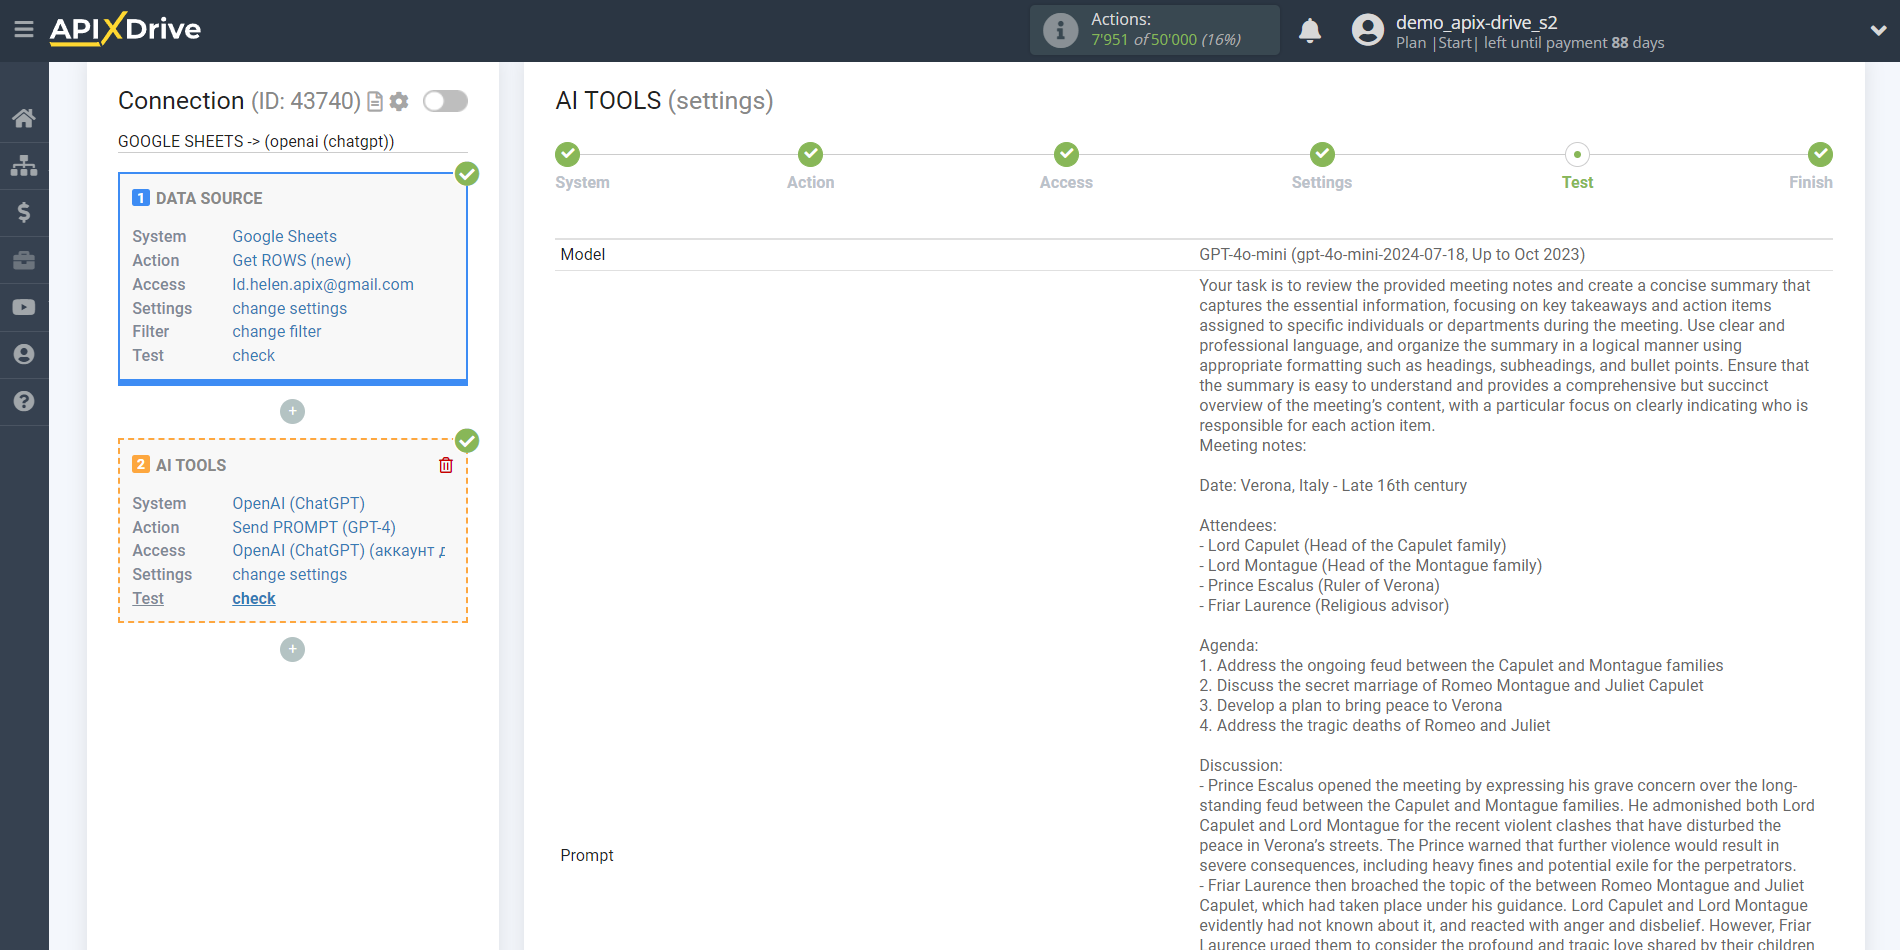Add a block after AI Tools

tap(292, 649)
